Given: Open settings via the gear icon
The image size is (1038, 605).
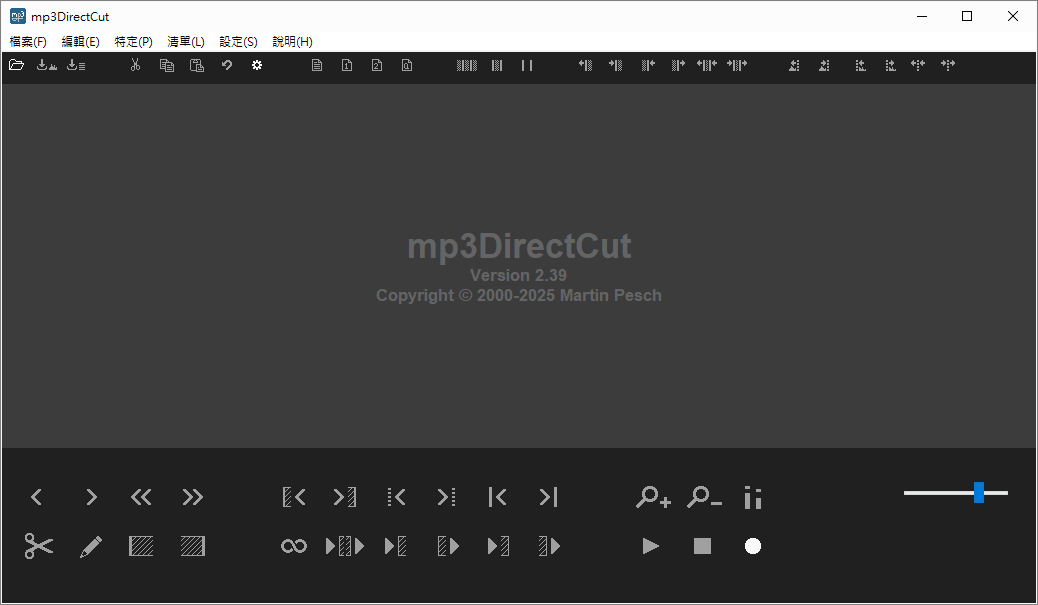Looking at the screenshot, I should pos(257,65).
